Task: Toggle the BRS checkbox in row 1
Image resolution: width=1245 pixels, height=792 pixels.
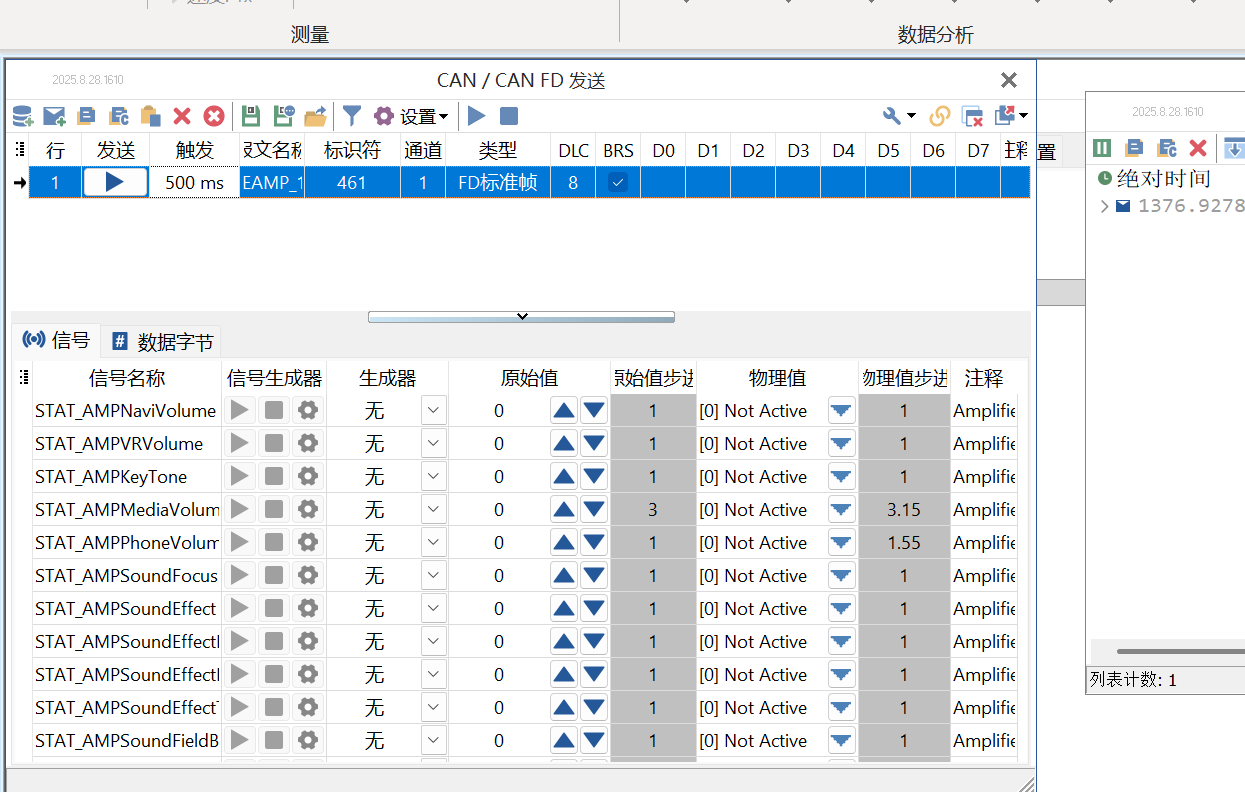Action: 619,182
